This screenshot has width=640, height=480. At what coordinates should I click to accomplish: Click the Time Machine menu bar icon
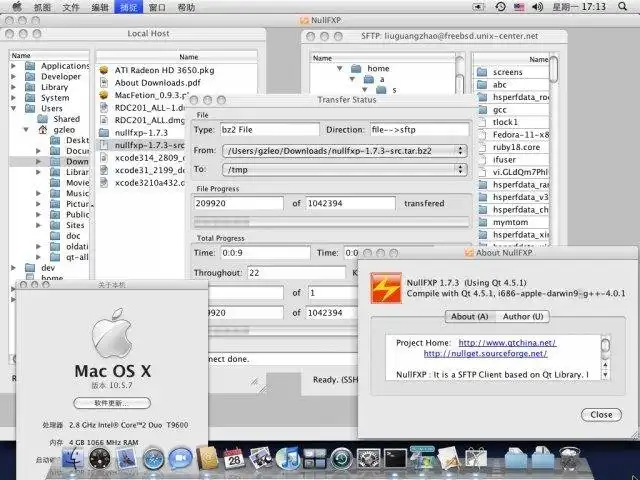point(500,7)
